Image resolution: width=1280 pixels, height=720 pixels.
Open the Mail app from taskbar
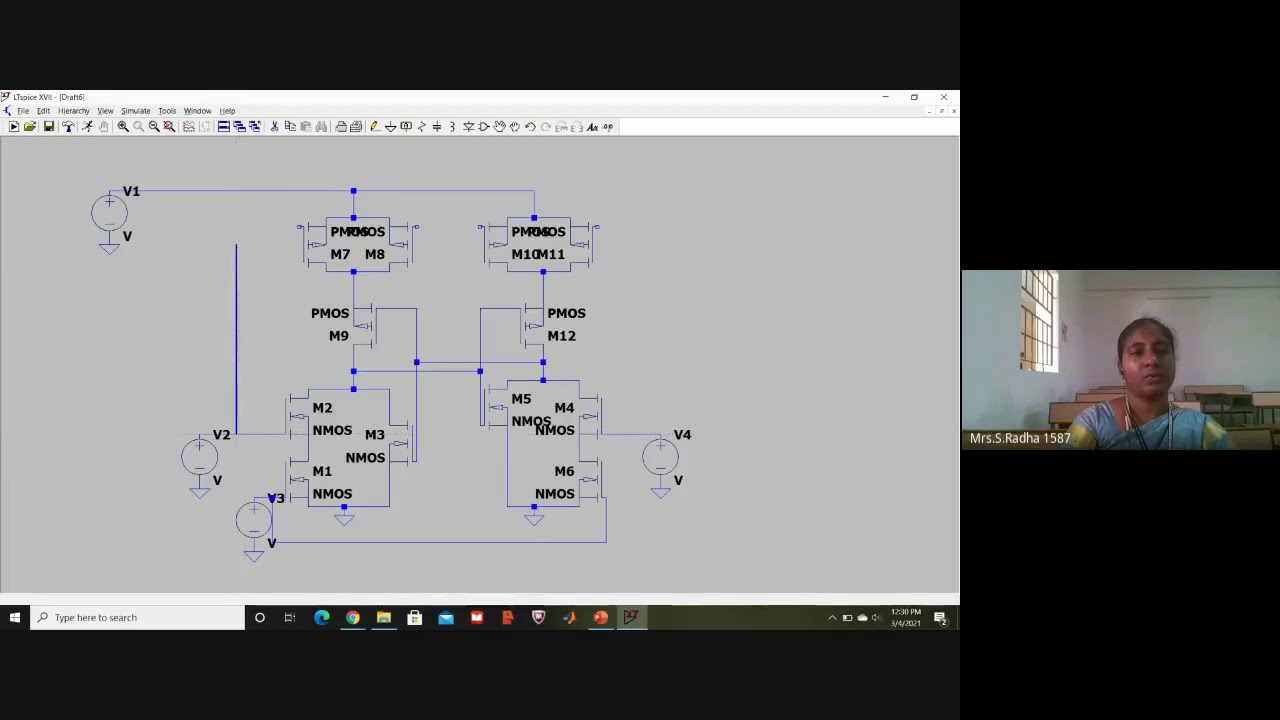446,618
